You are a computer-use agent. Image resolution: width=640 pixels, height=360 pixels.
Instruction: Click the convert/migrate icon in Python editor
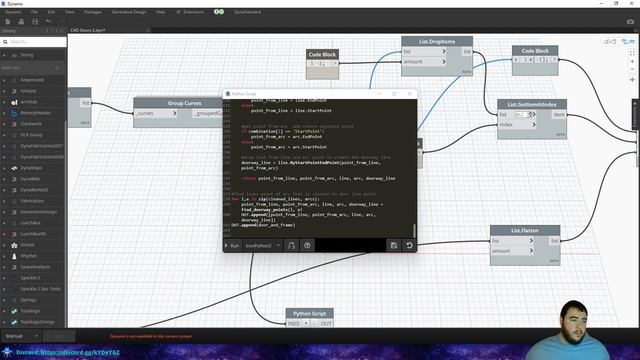(x=291, y=245)
